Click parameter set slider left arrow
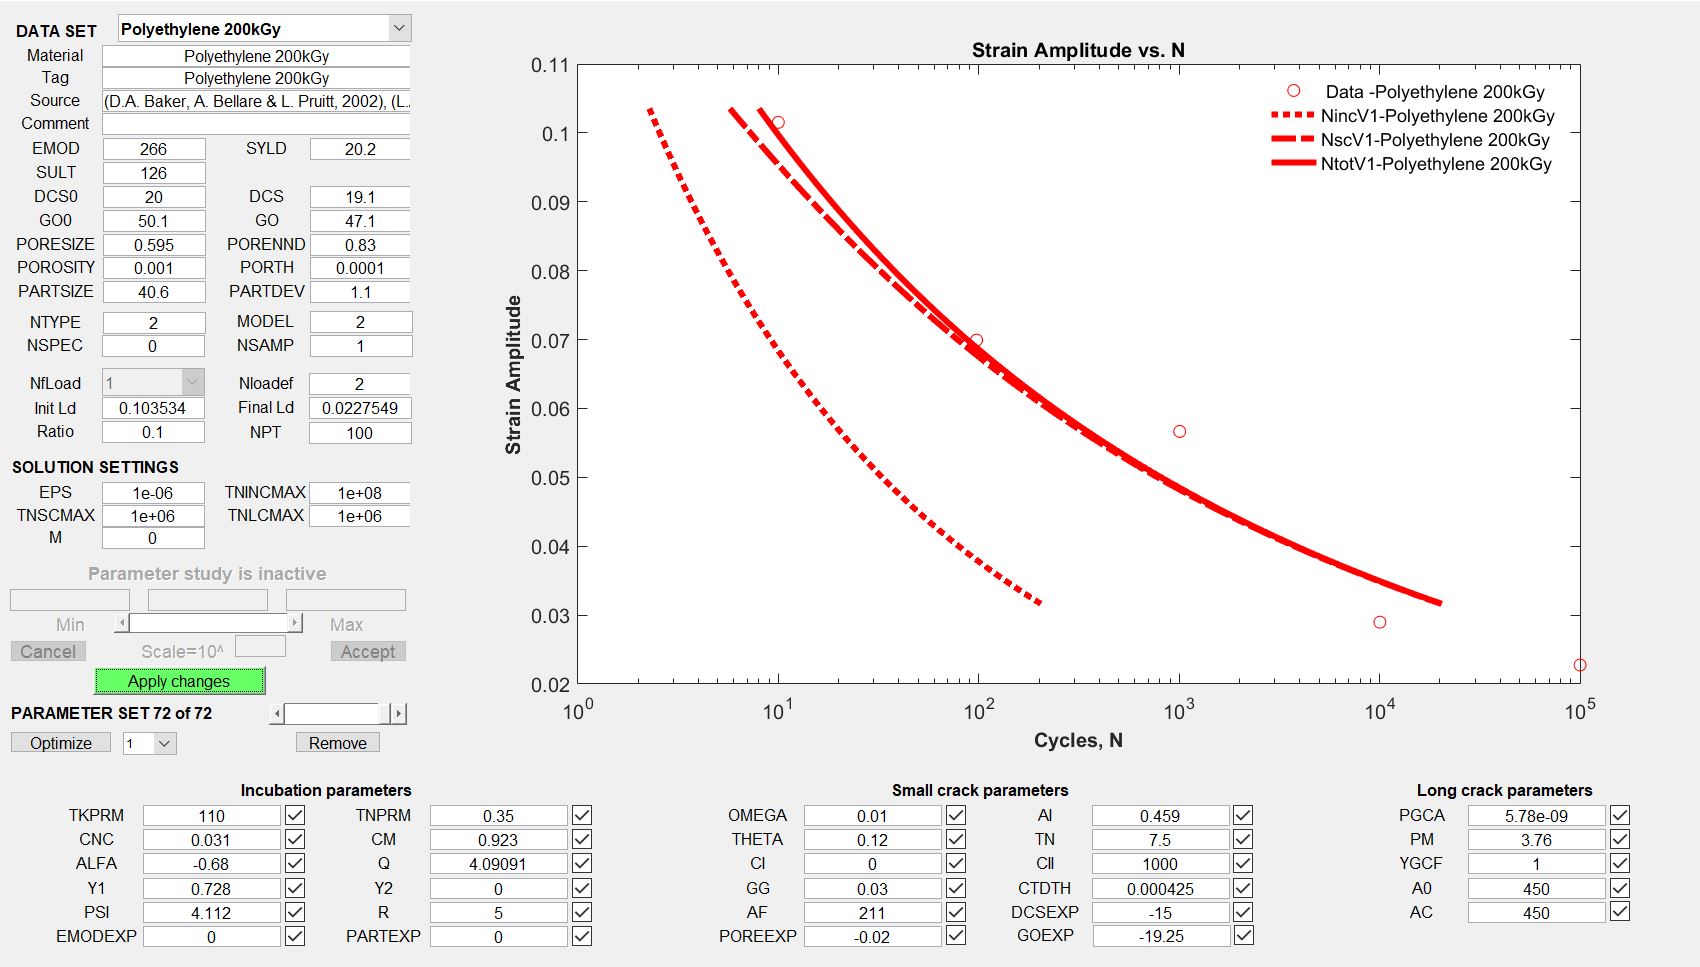1700x967 pixels. pos(277,713)
